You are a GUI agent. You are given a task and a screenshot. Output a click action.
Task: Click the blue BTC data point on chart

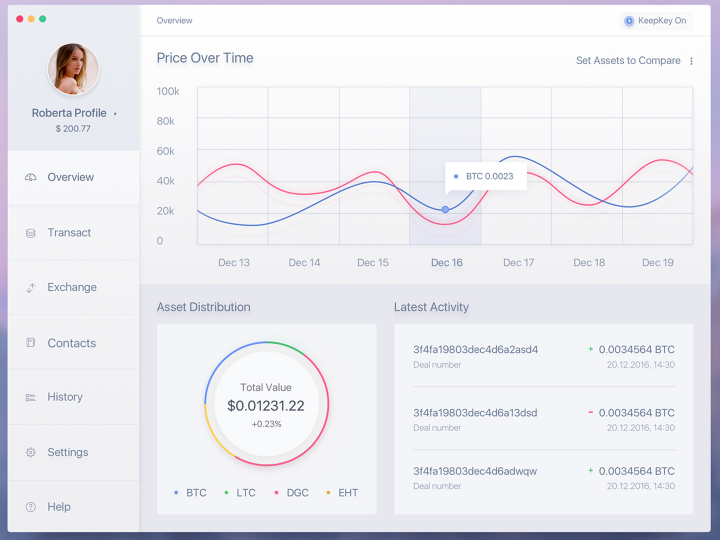pos(445,209)
